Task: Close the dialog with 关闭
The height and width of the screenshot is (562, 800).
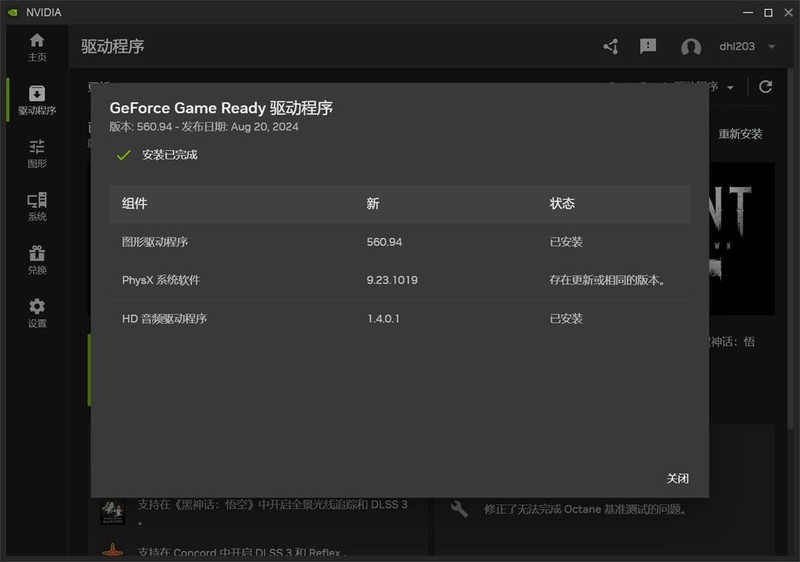Action: click(678, 478)
